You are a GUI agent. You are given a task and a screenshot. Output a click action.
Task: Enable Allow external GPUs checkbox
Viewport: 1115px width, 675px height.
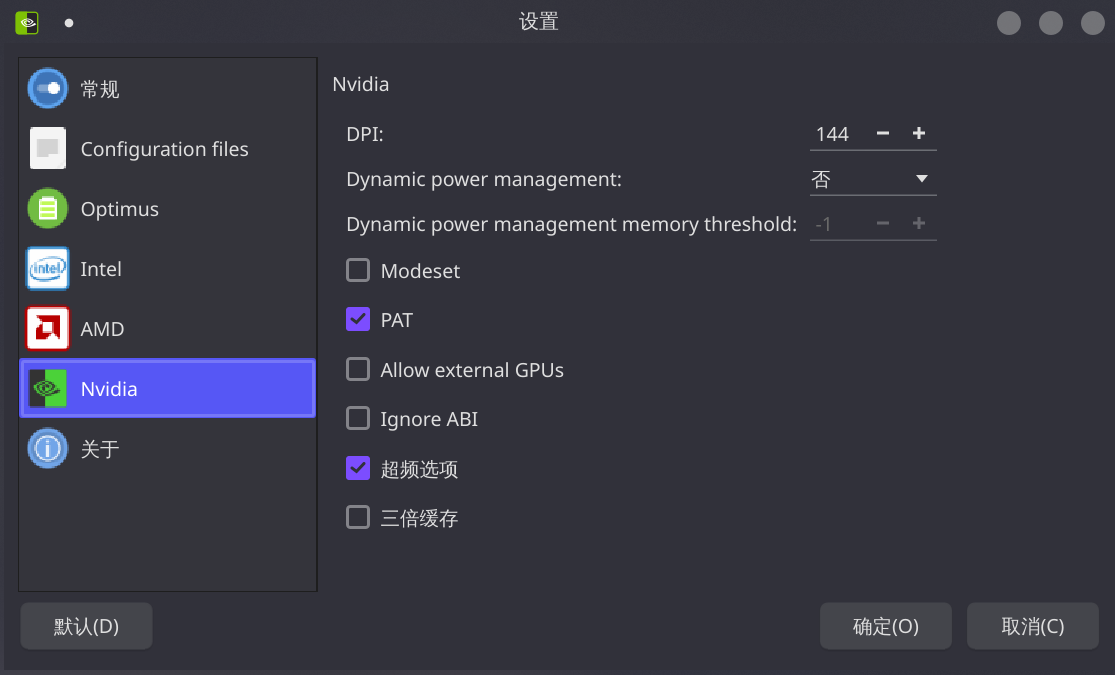click(x=358, y=370)
